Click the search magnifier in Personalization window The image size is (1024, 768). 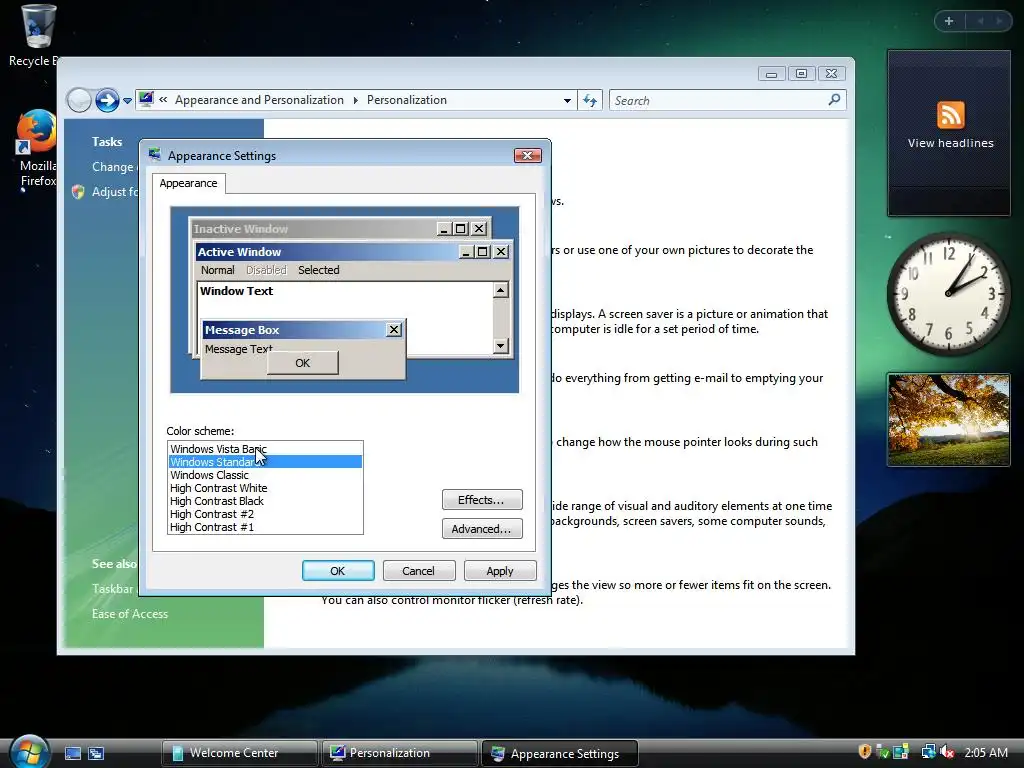834,100
